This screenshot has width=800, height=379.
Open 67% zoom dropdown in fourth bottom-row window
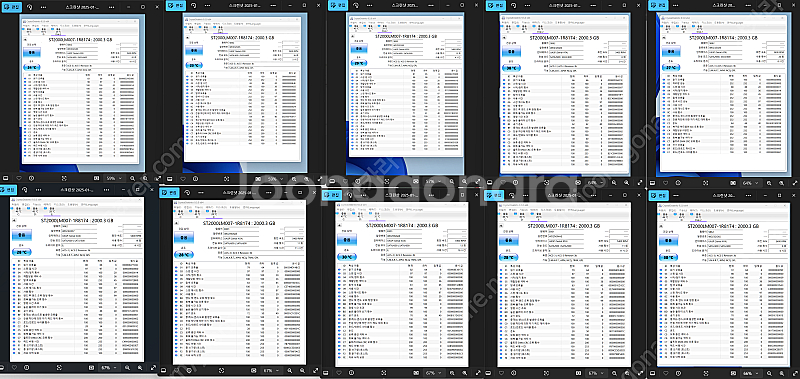[596, 373]
